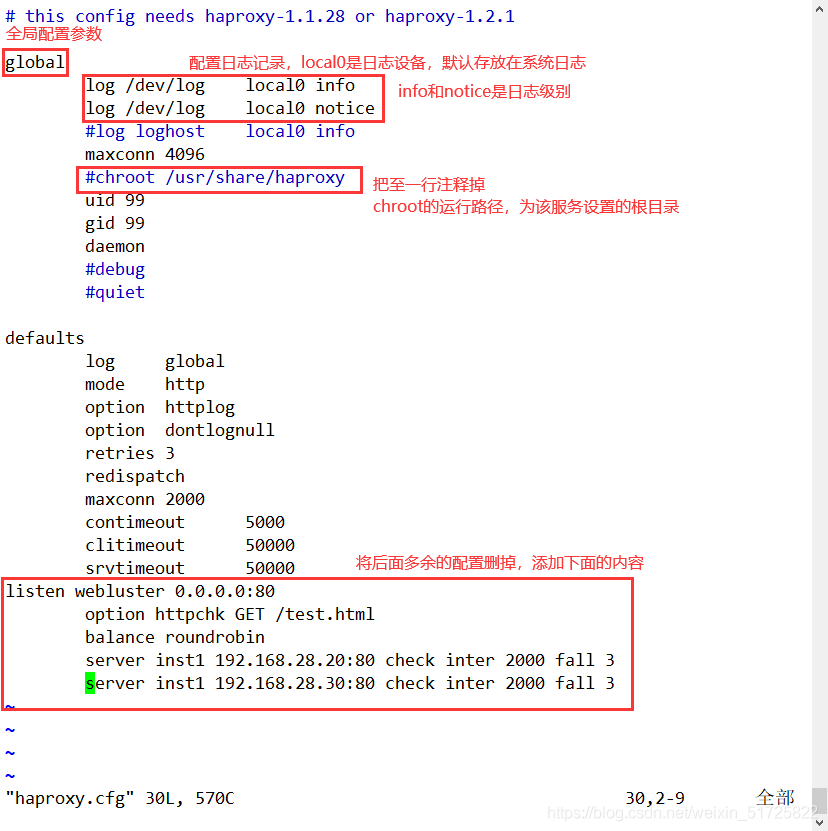Click the word 'global' section header
Screen dimensions: 828x831
(x=35, y=63)
